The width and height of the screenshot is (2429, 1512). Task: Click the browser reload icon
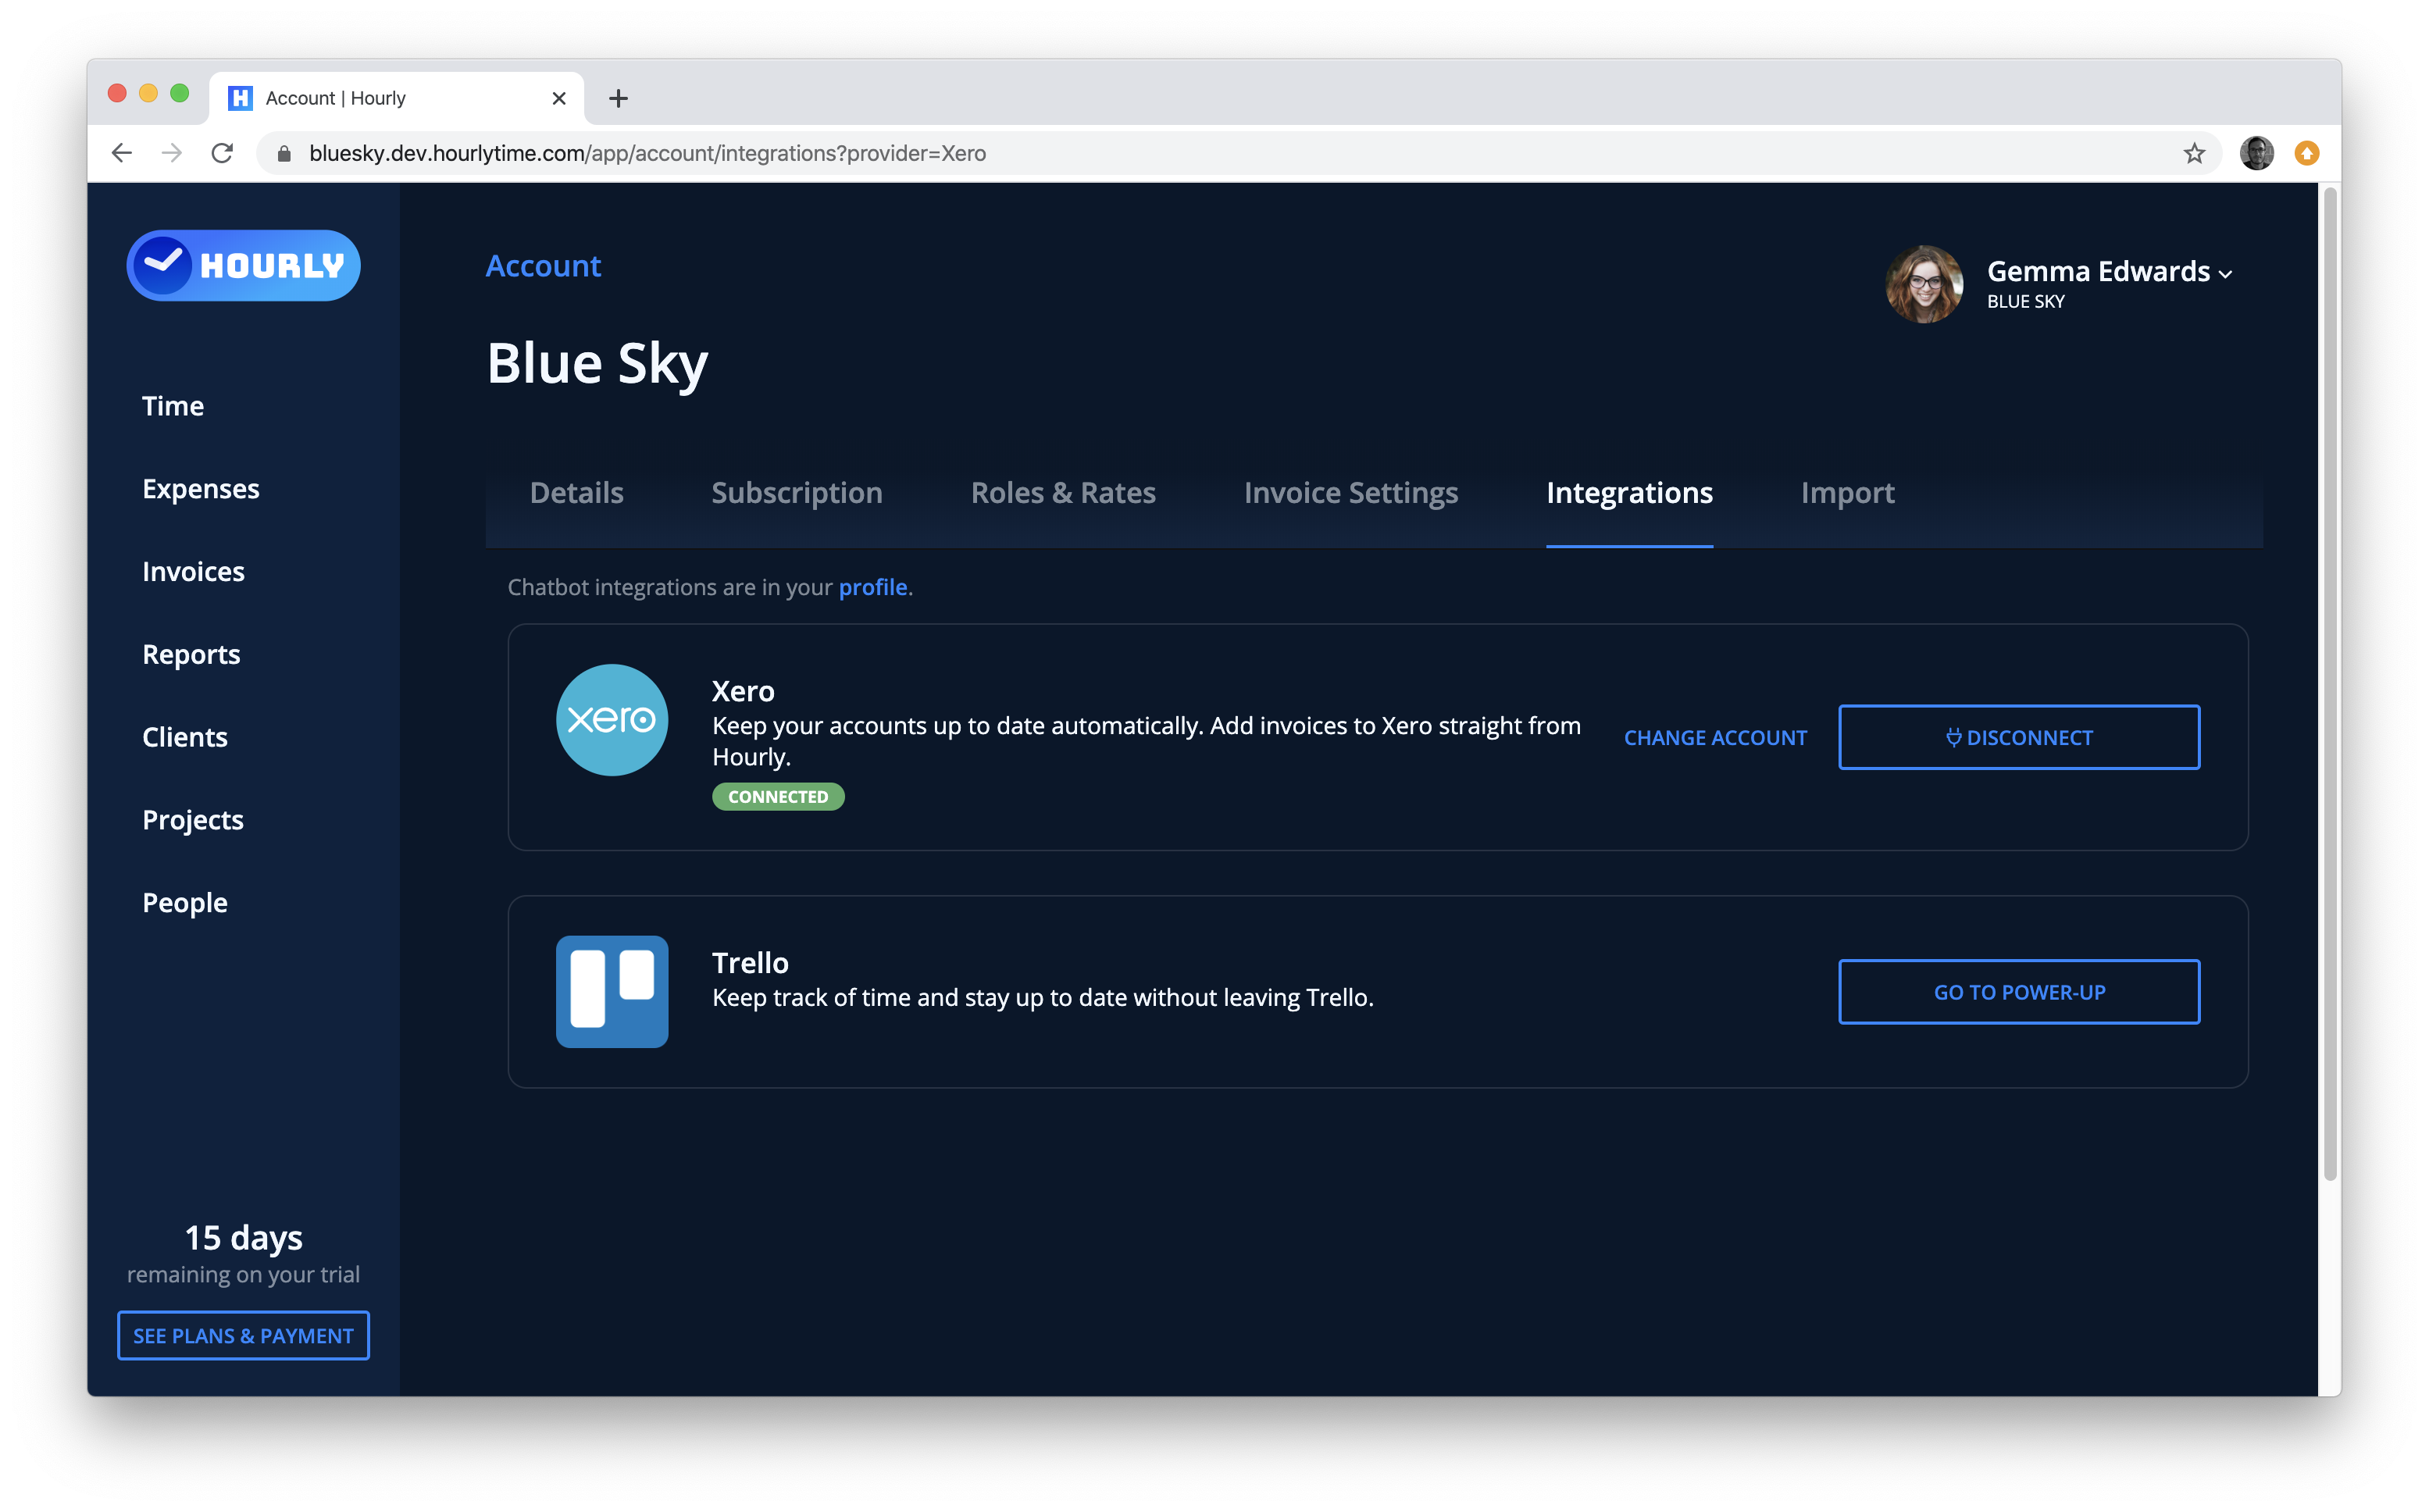222,153
